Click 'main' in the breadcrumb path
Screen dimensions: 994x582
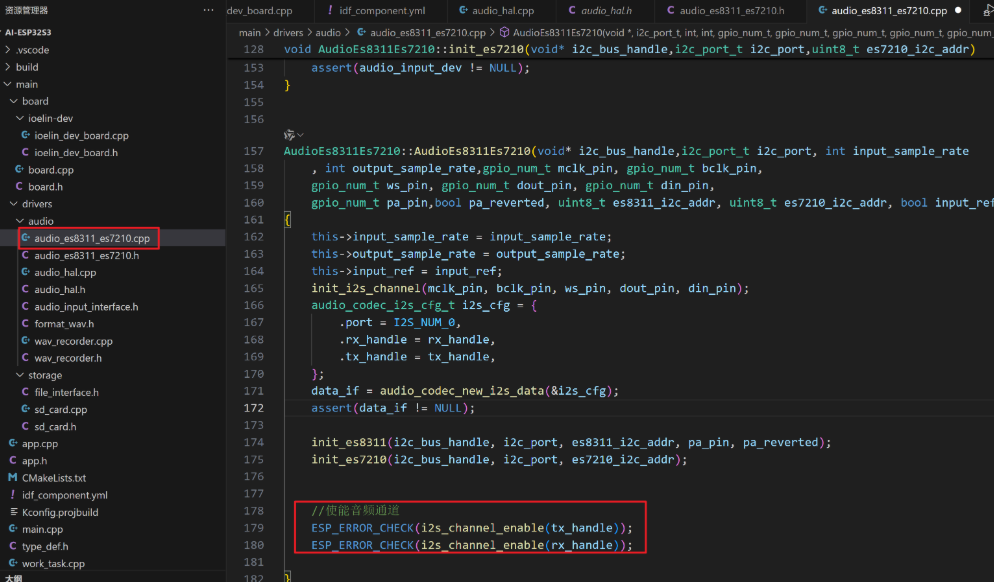[x=250, y=32]
